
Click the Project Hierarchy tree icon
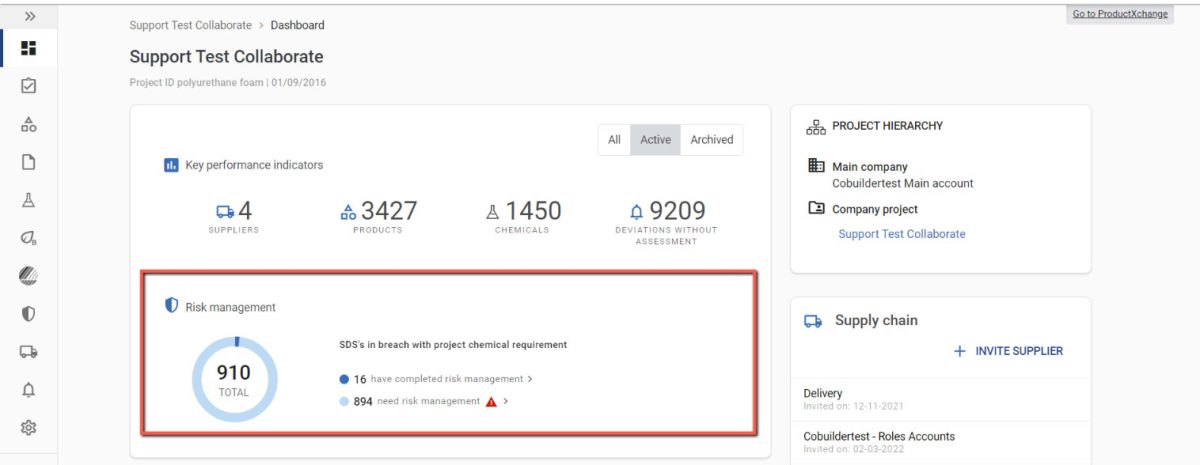[x=816, y=127]
